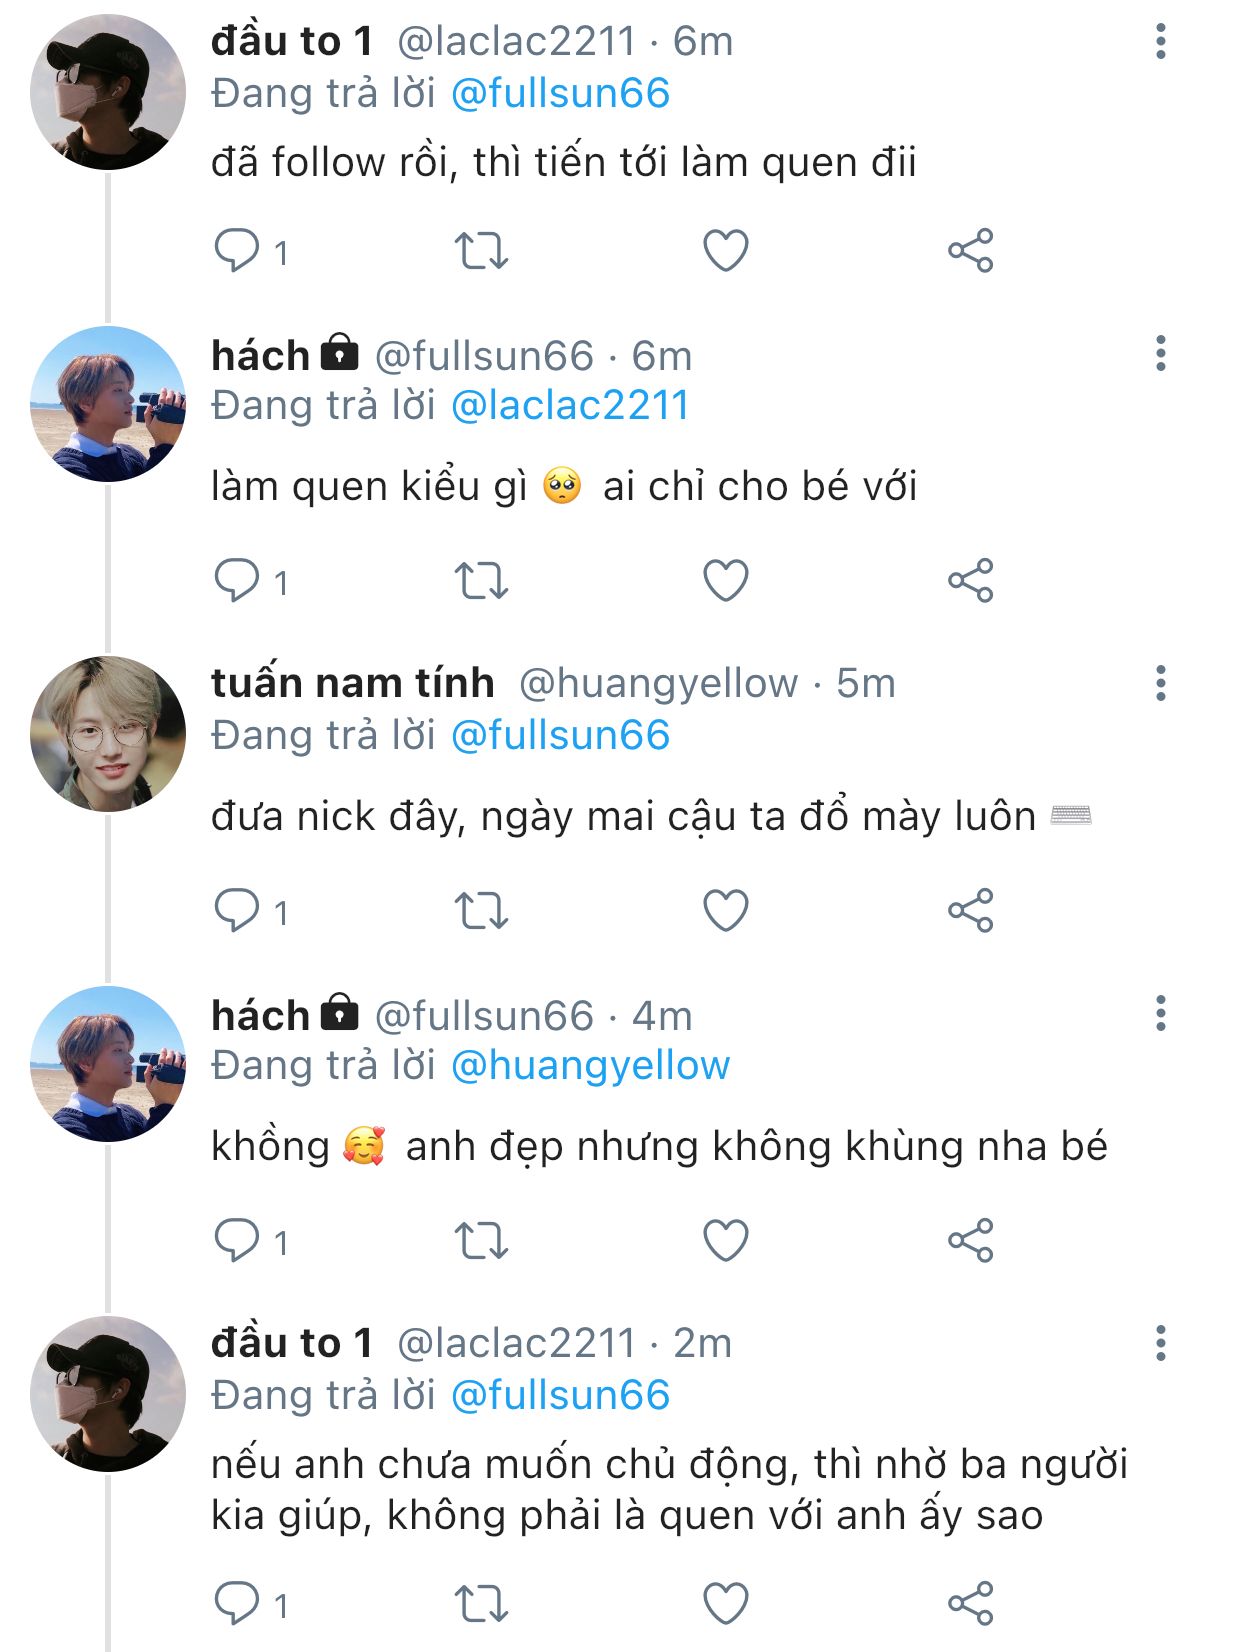Reply to the "đã follow rồi" tweet
Viewport: 1242px width, 1652px height.
click(237, 251)
